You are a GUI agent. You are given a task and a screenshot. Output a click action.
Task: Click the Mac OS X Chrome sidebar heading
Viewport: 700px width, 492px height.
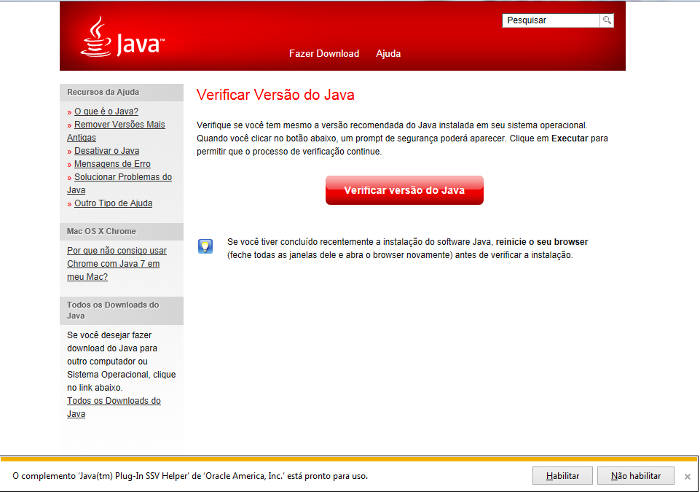coord(101,231)
